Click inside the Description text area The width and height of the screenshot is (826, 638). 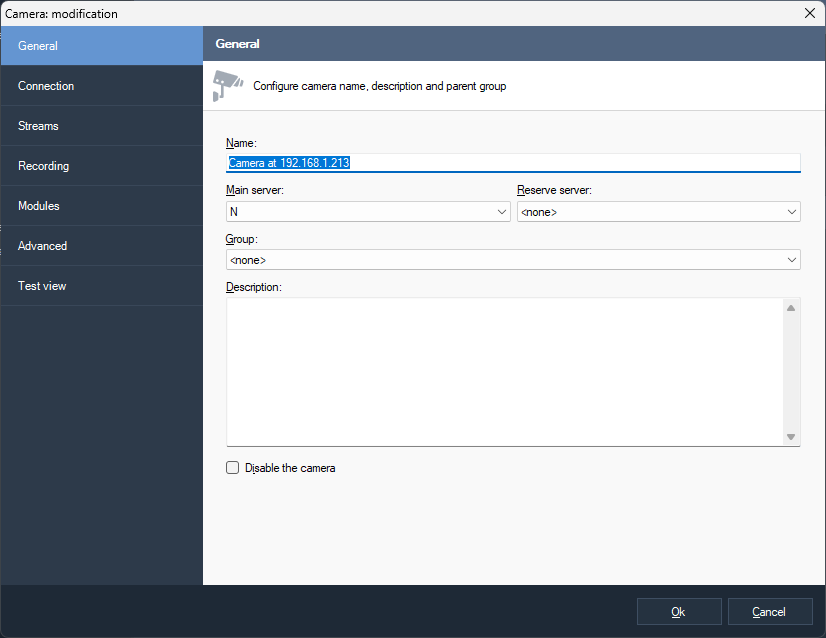coord(504,371)
